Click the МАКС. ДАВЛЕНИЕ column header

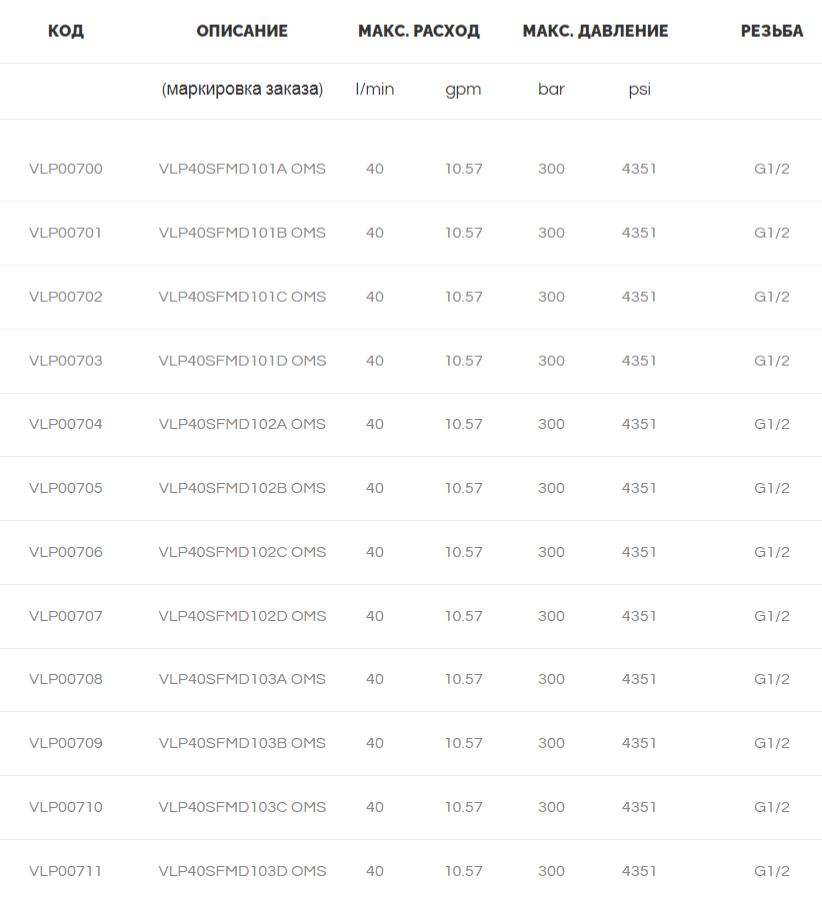pyautogui.click(x=595, y=31)
